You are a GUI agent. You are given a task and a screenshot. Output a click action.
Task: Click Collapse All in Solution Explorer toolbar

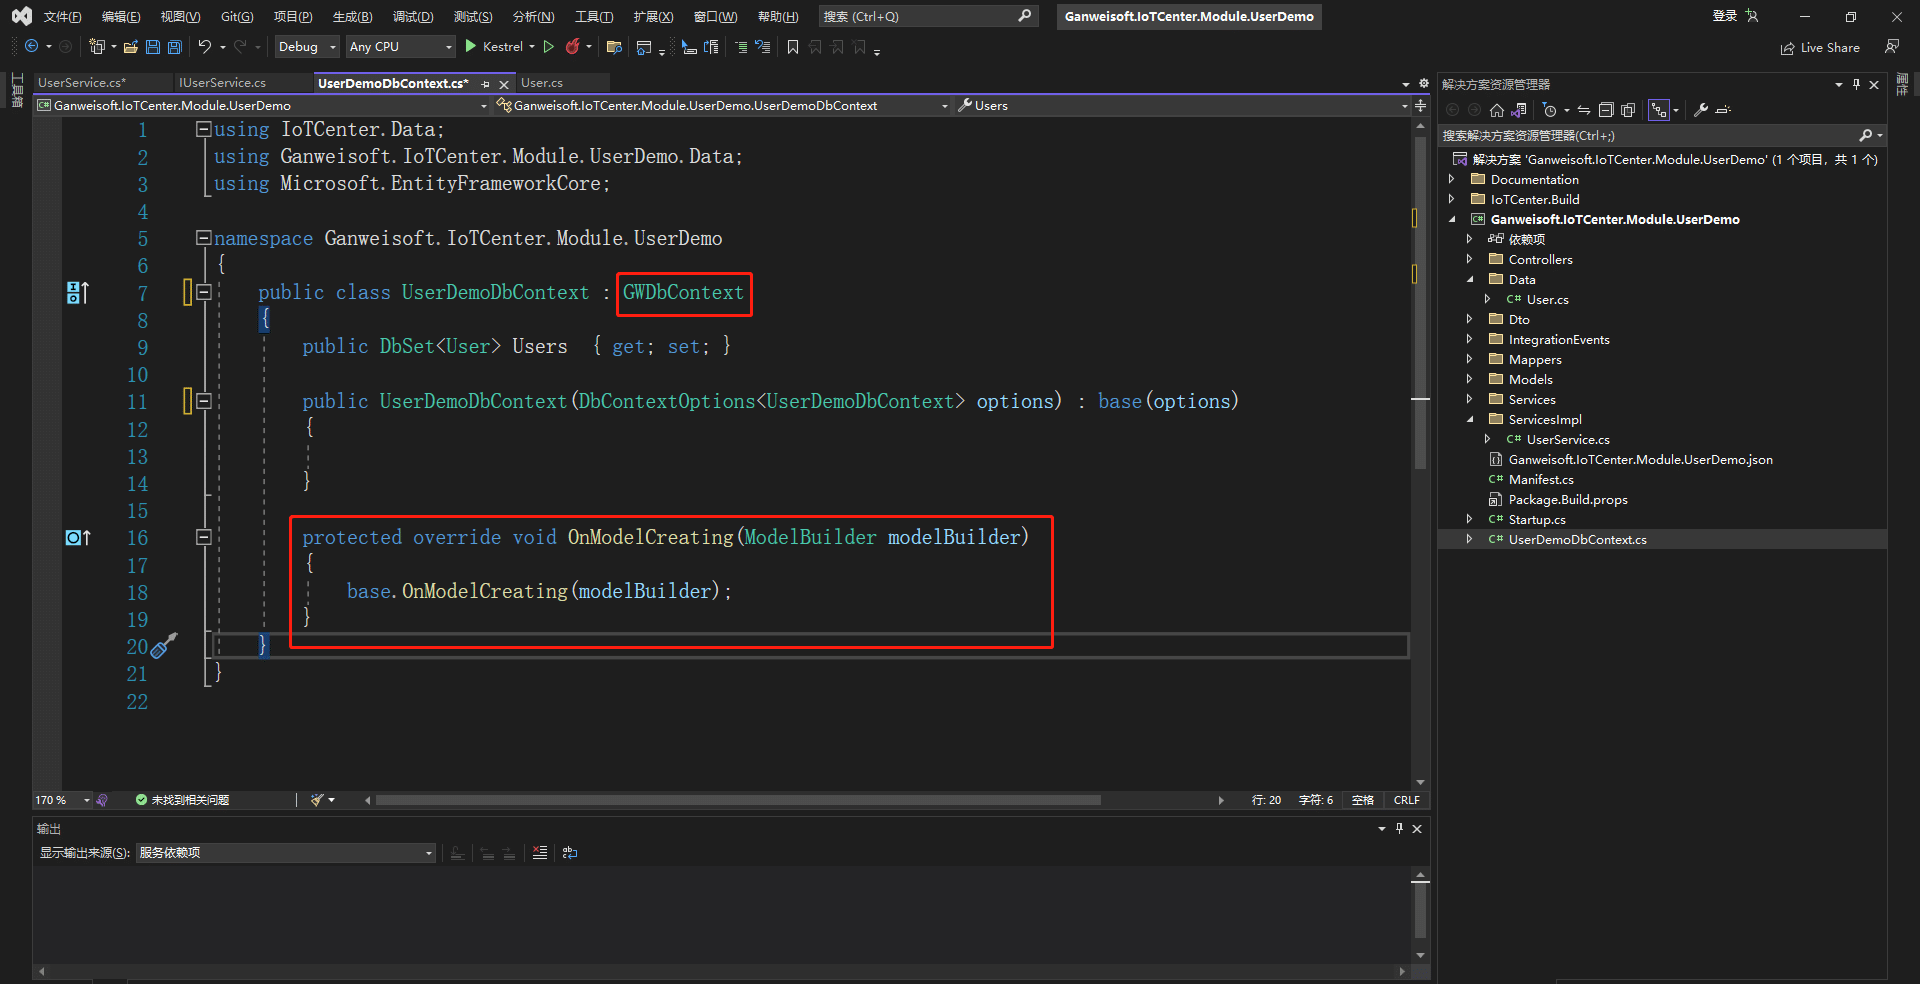(1606, 110)
